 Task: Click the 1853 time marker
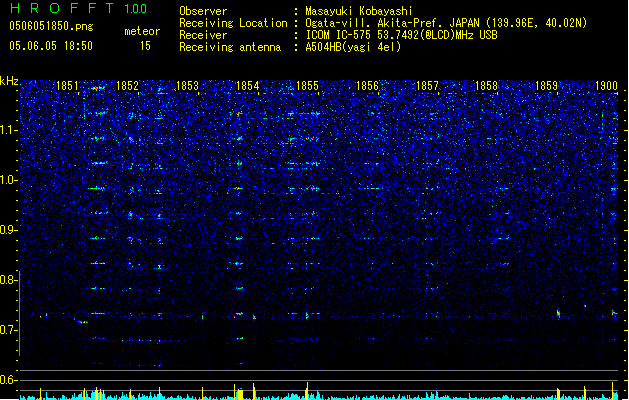pos(187,86)
